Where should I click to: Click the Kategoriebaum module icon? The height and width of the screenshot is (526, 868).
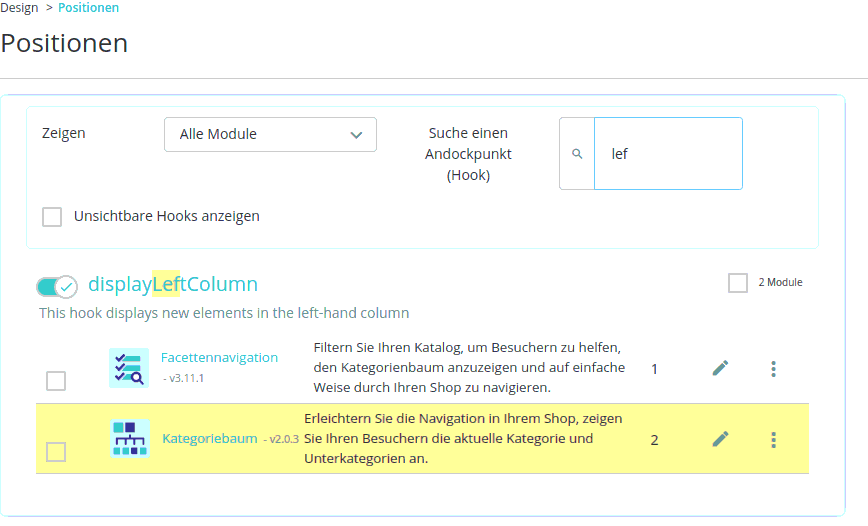130,438
